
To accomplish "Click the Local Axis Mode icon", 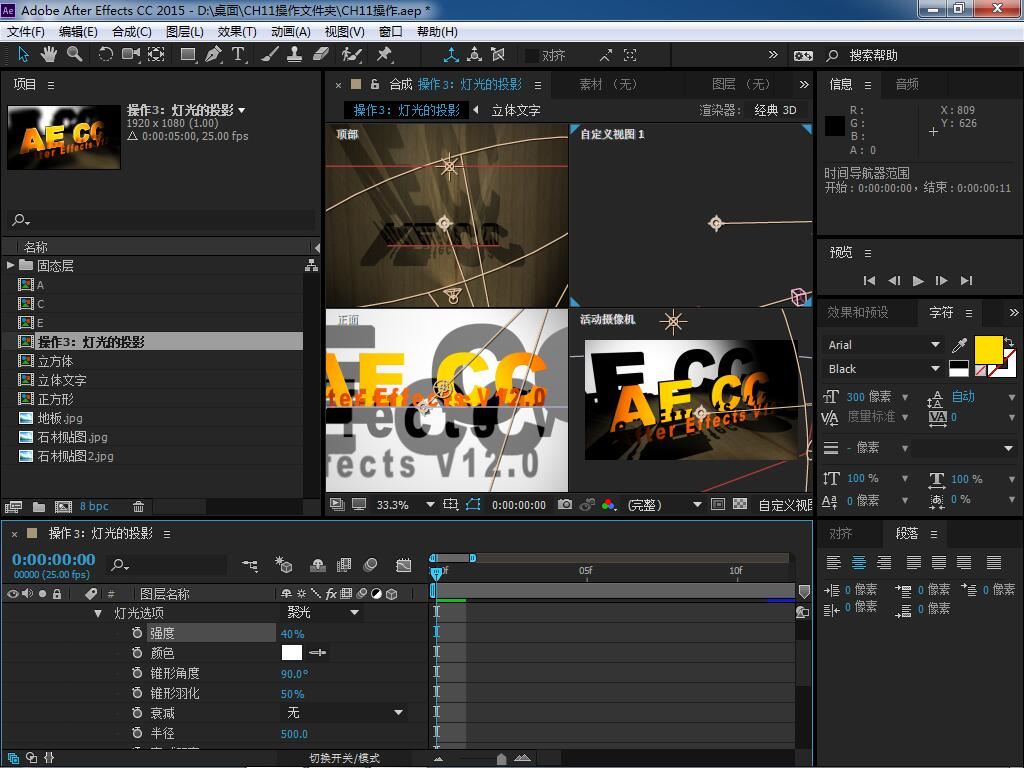I will (x=451, y=55).
